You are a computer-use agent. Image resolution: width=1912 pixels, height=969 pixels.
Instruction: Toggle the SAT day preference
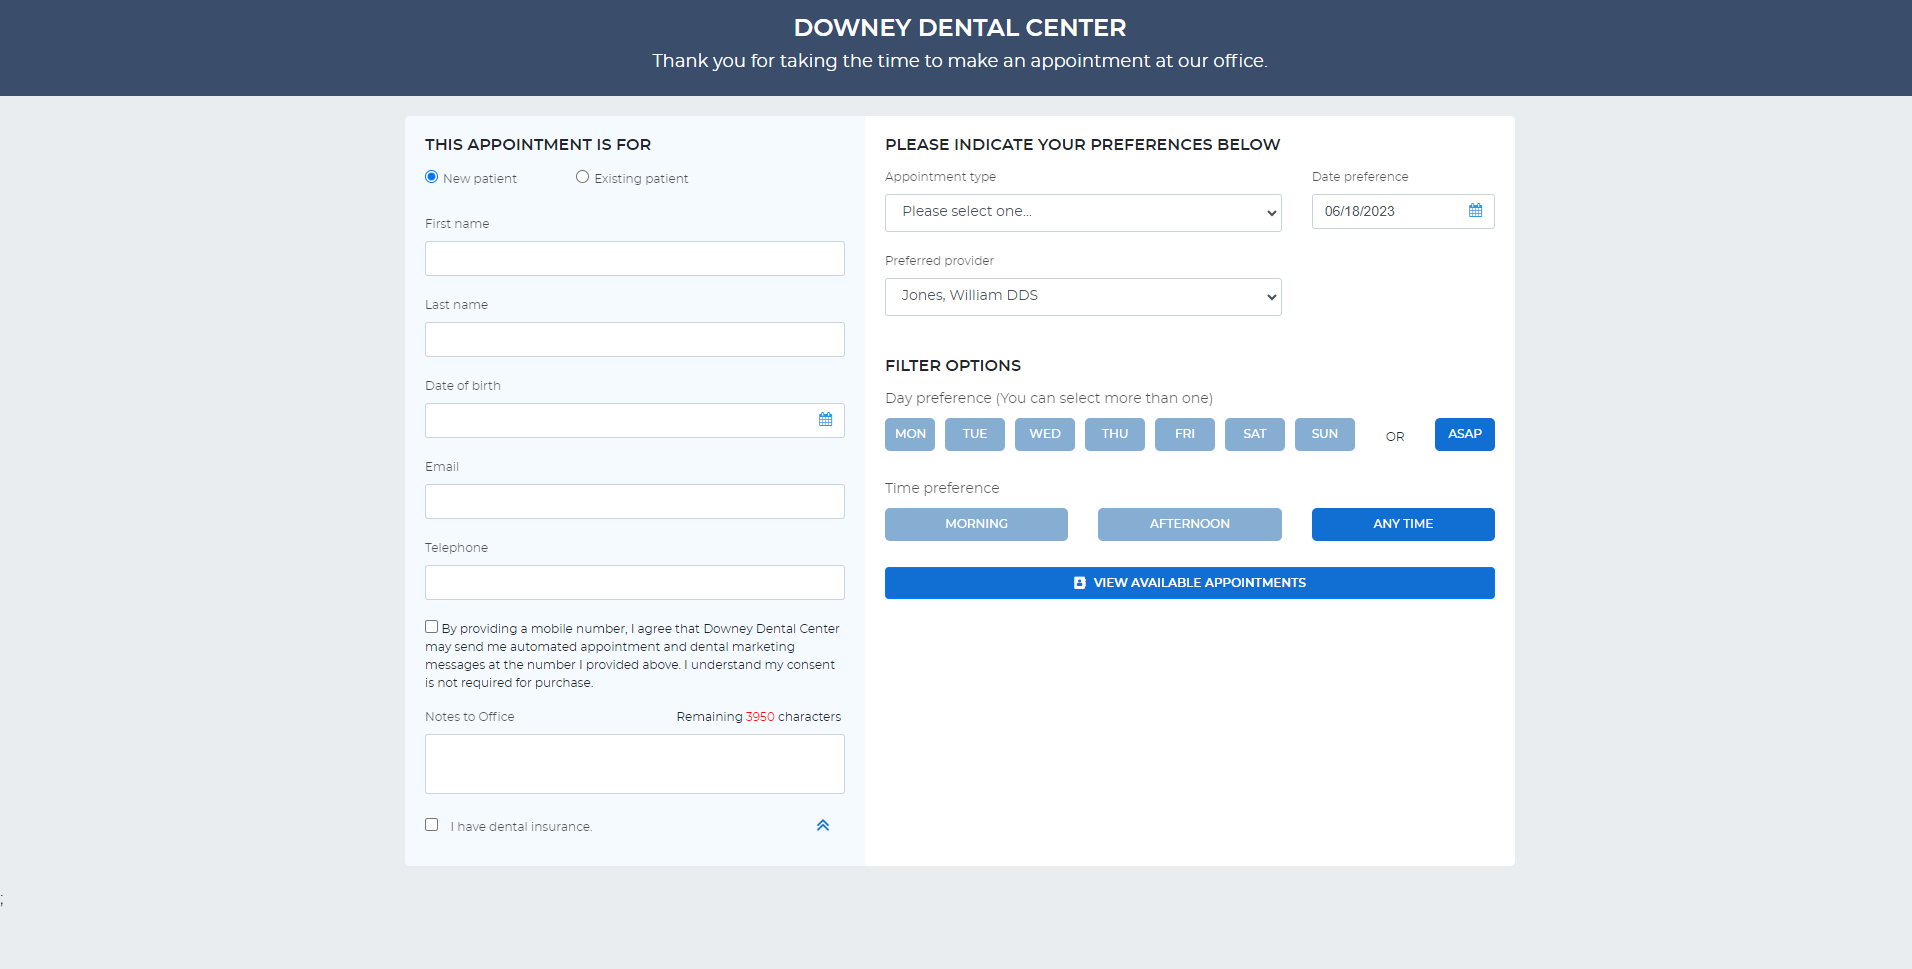1255,434
